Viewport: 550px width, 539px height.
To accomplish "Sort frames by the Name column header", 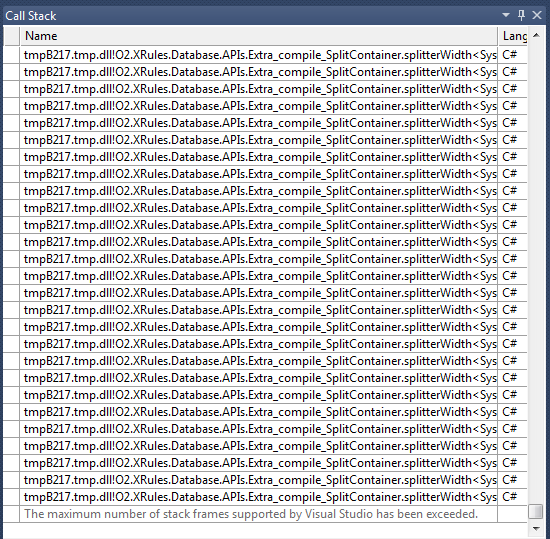I will (259, 36).
